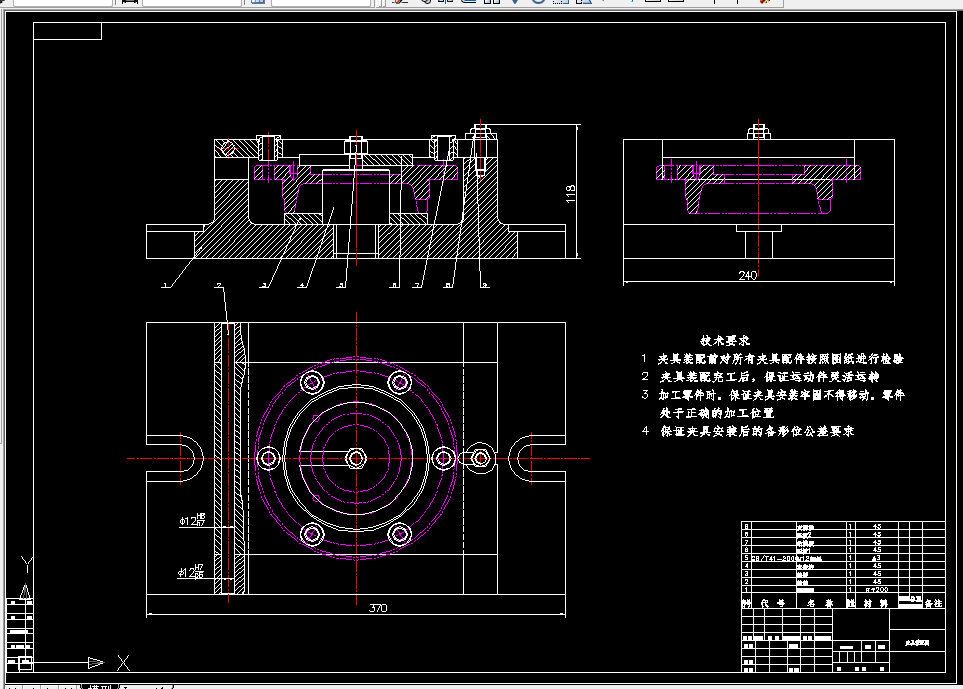Viewport: 963px width, 689px height.
Task: Select the 370 length dimension text
Action: [378, 608]
